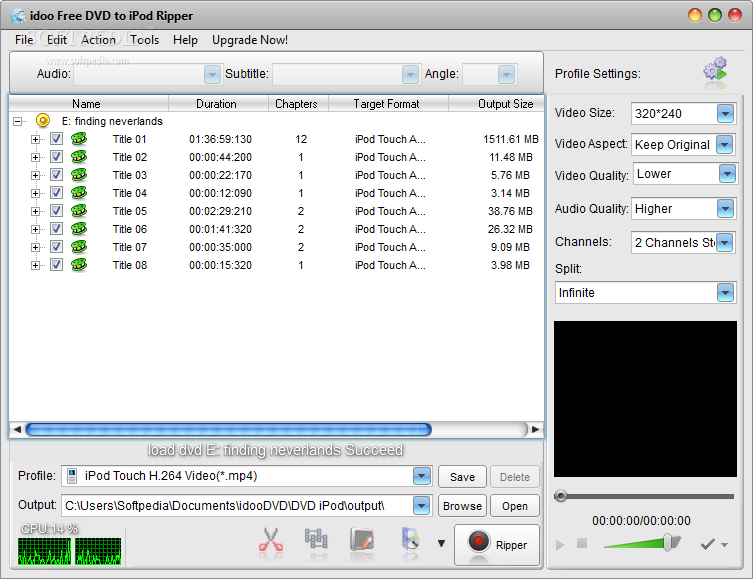Click the DVD disc icon for finding neverlands

click(x=43, y=121)
